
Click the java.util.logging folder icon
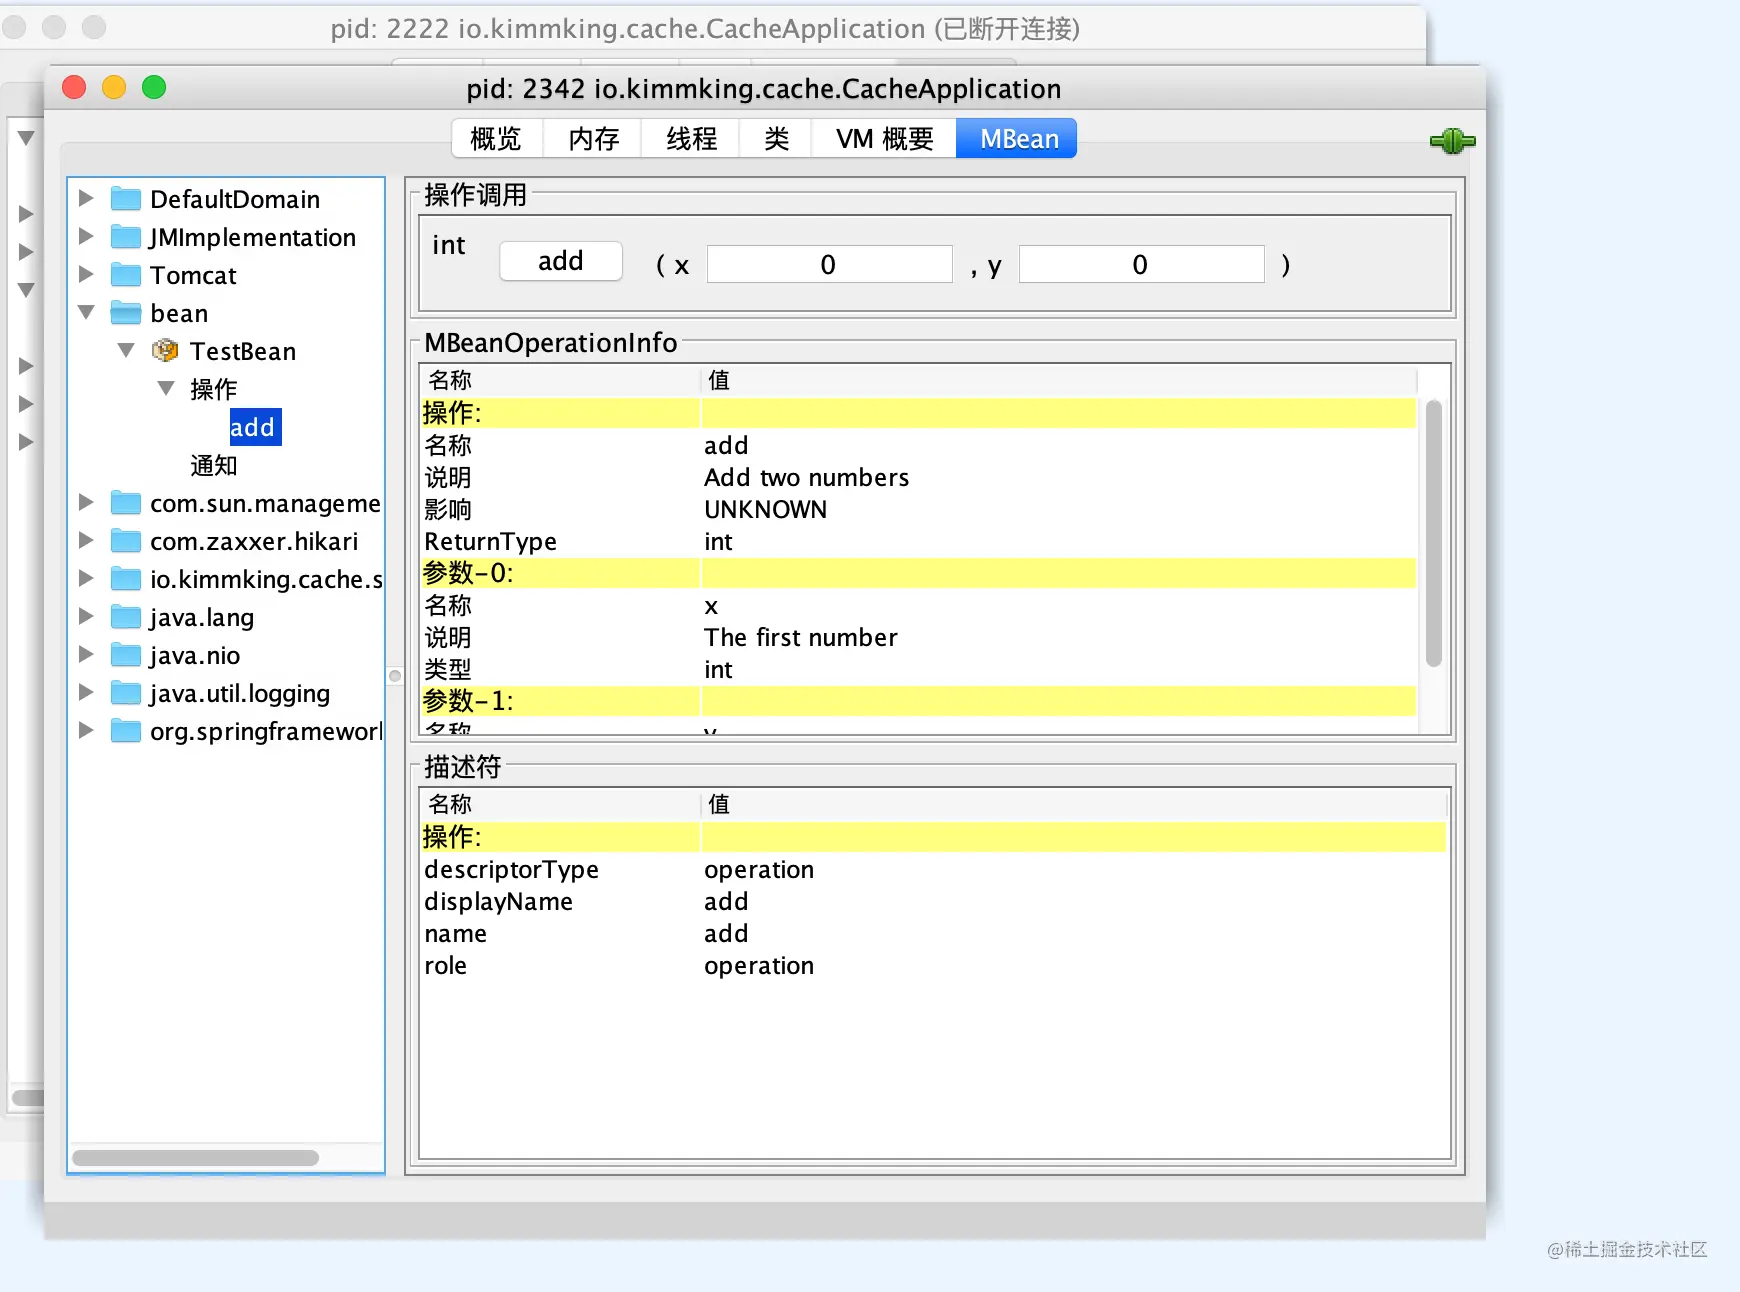(125, 693)
